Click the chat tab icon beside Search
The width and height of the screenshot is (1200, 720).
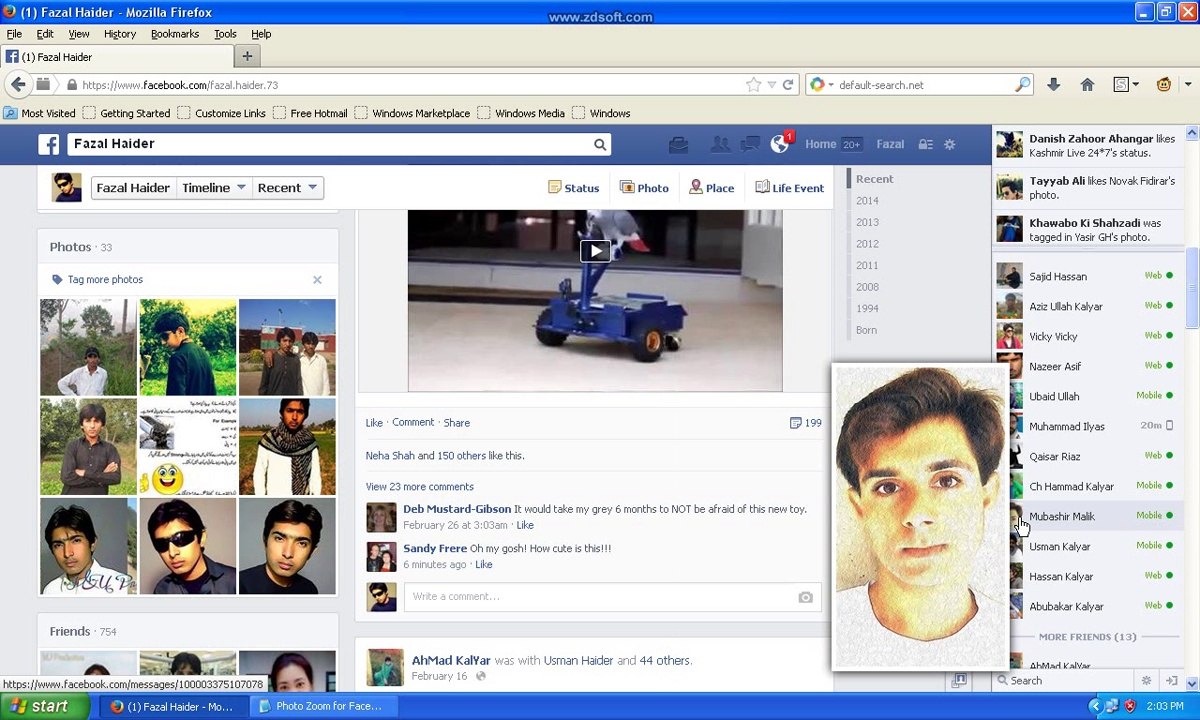point(959,681)
